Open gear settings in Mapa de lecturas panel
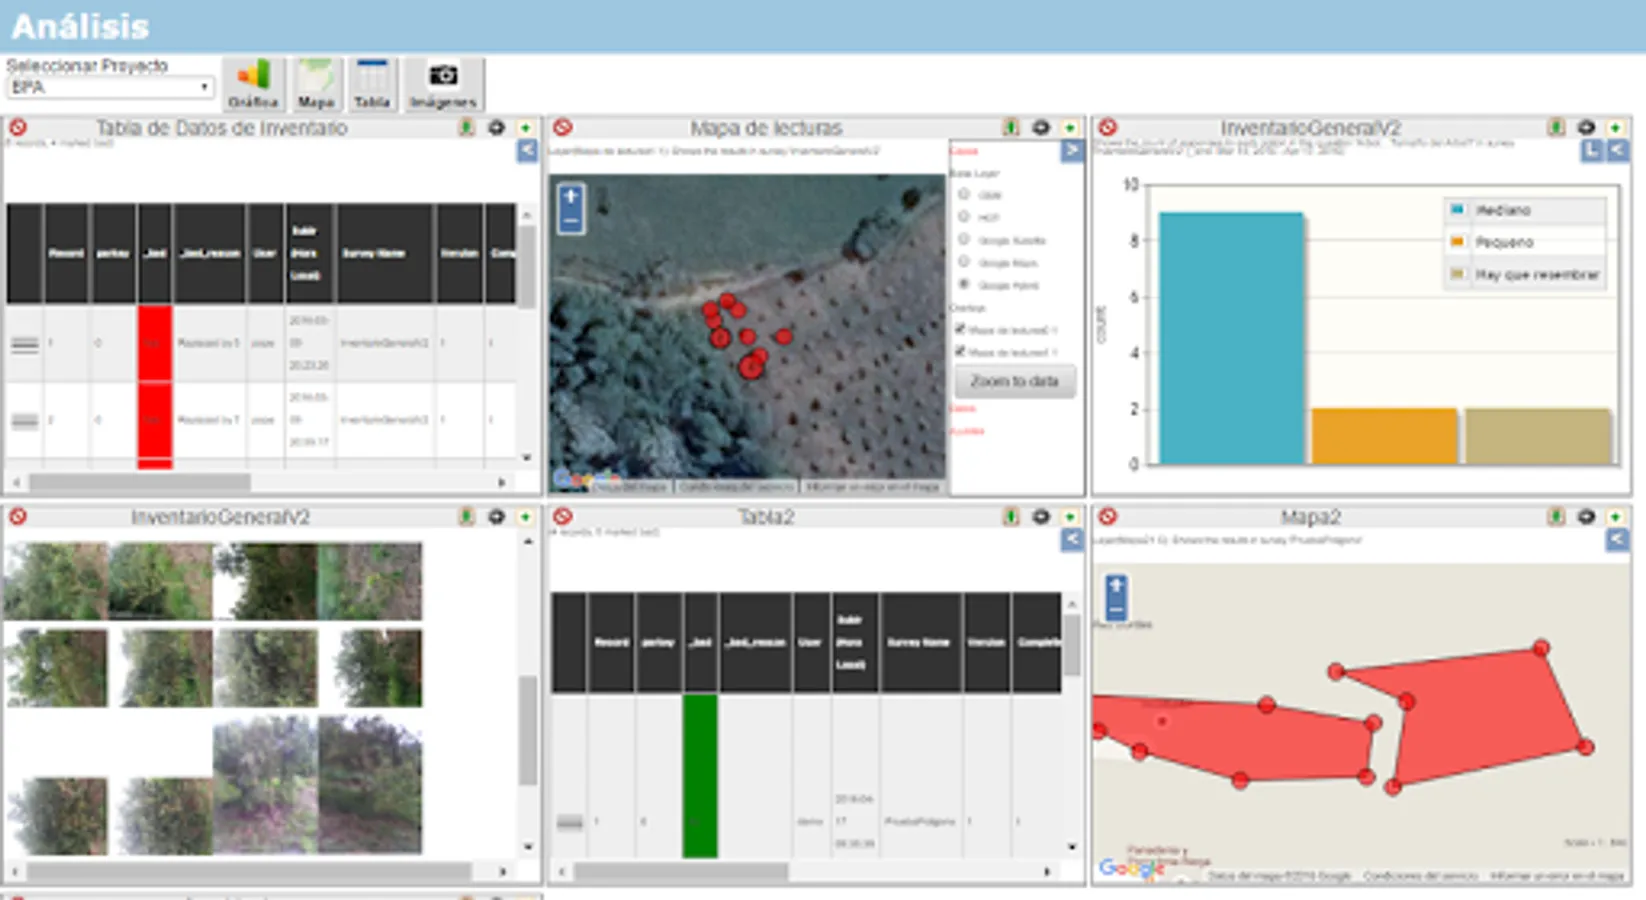This screenshot has width=1646, height=900. pyautogui.click(x=1041, y=127)
